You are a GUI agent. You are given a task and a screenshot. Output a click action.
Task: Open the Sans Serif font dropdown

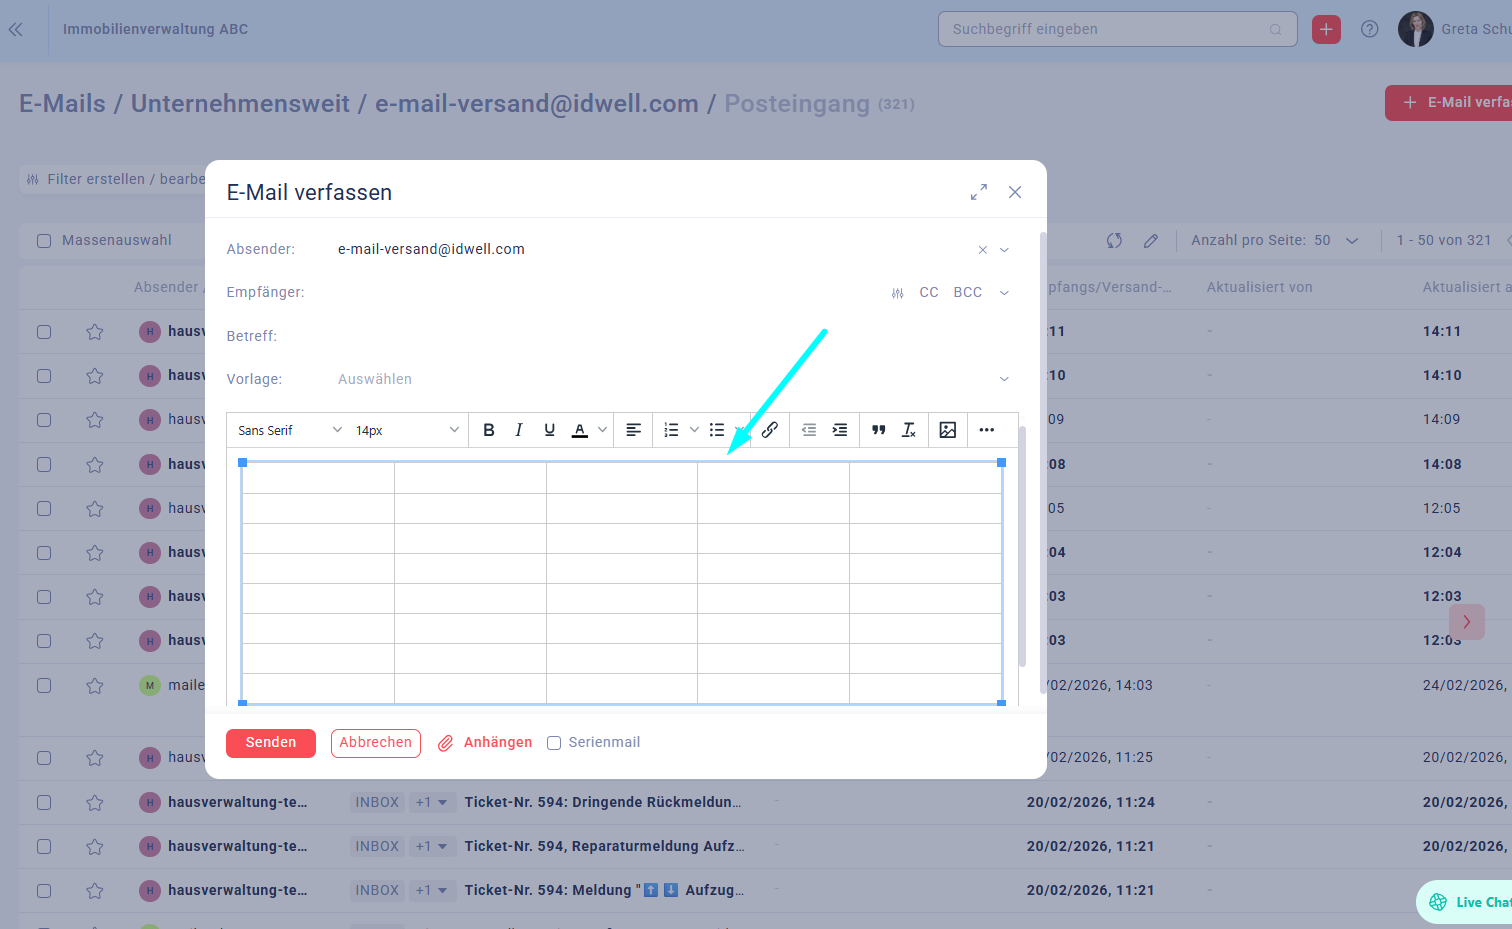[x=289, y=430]
